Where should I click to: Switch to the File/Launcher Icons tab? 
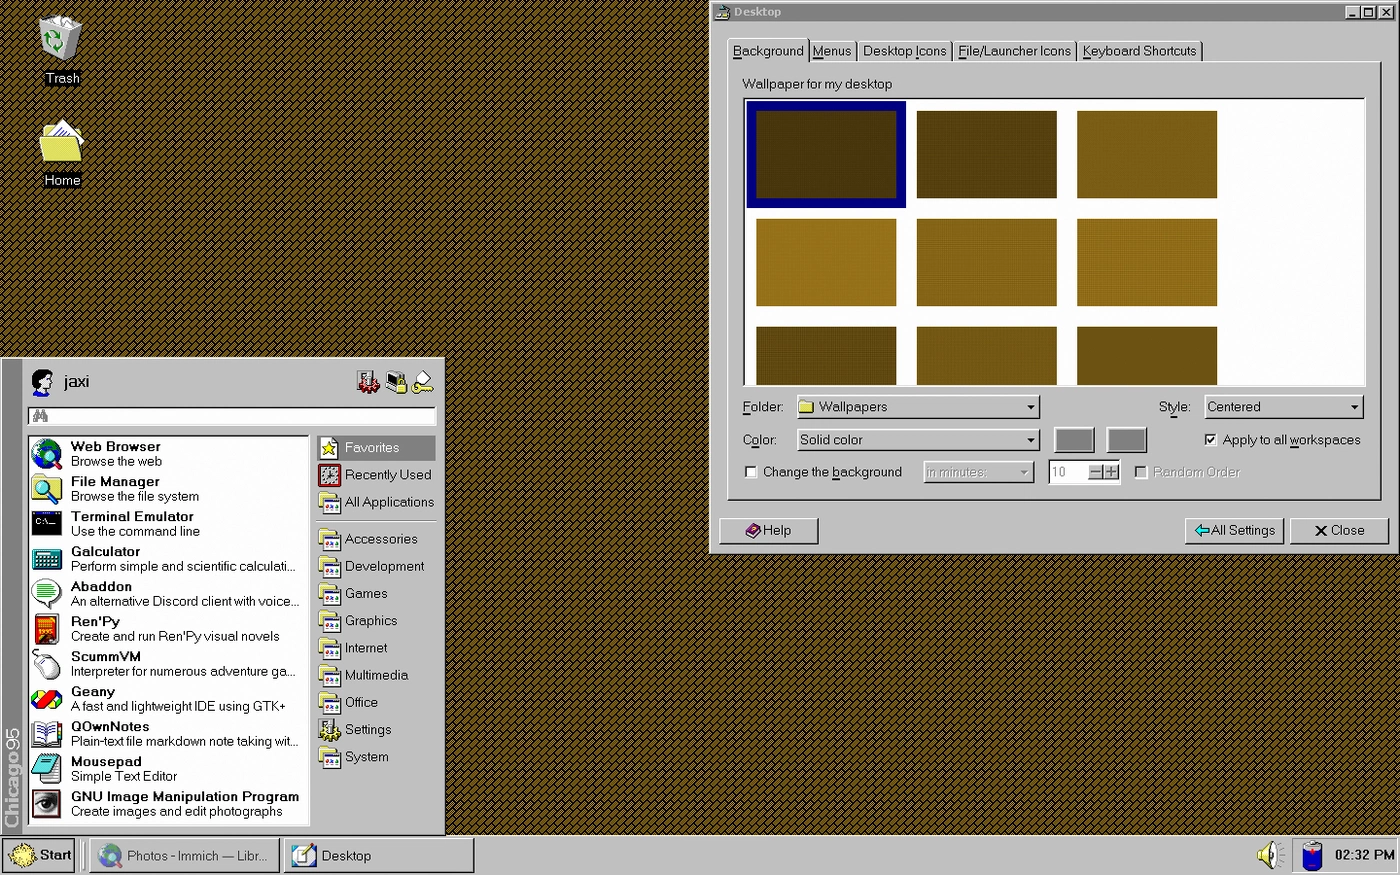pyautogui.click(x=1014, y=51)
